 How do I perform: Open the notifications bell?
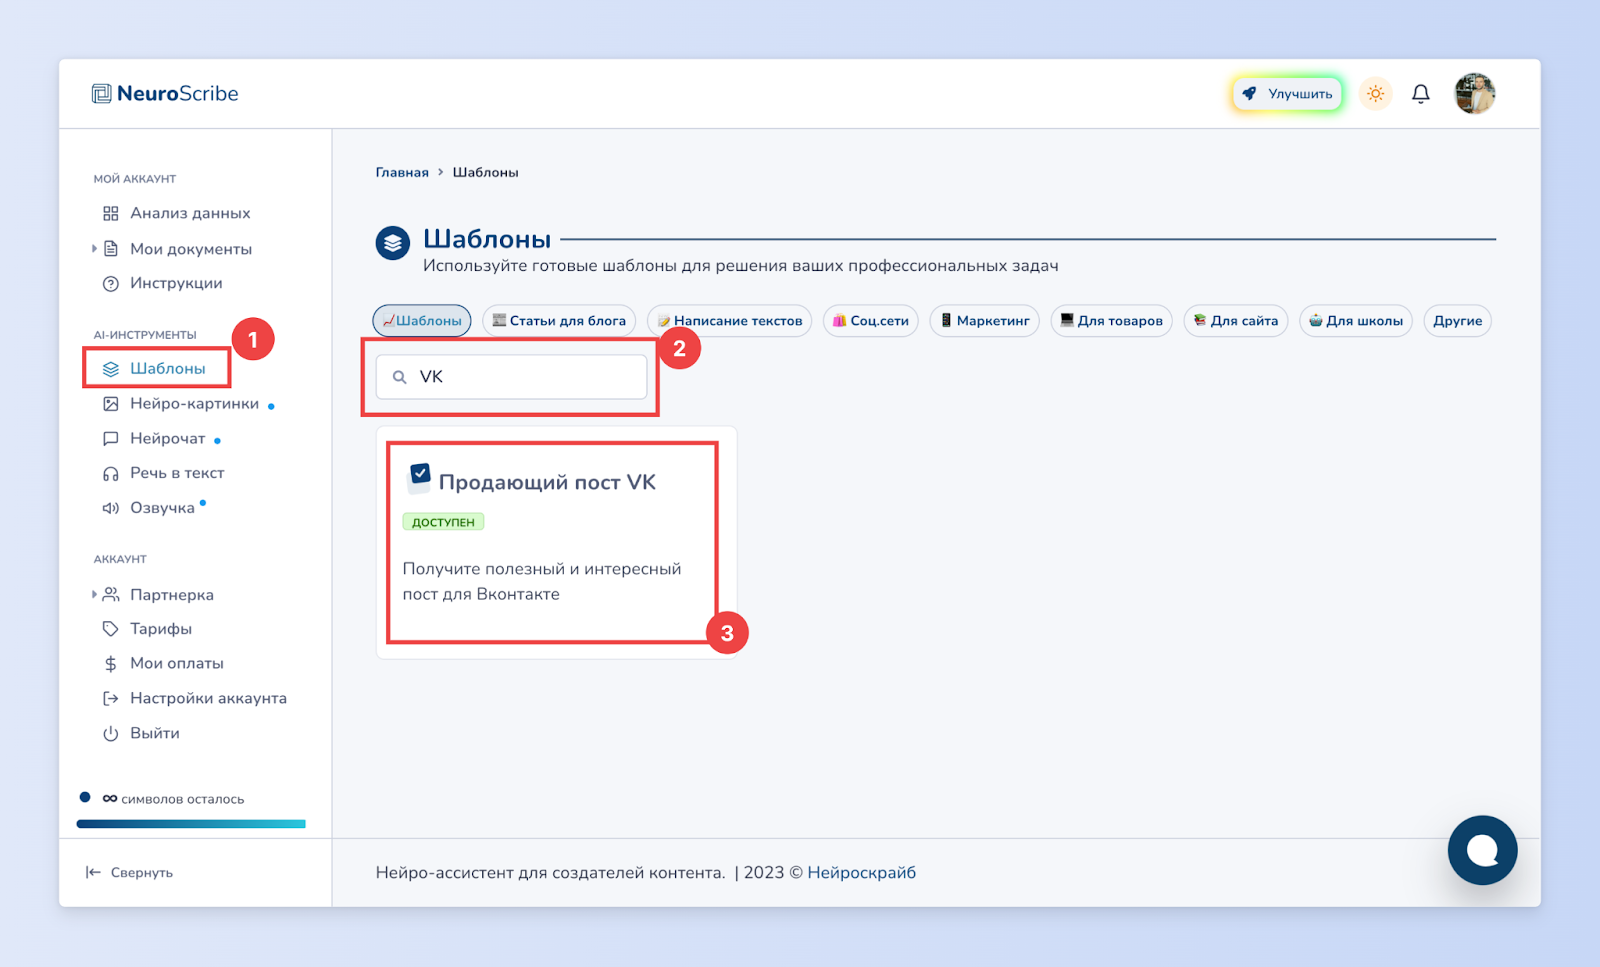click(x=1420, y=94)
